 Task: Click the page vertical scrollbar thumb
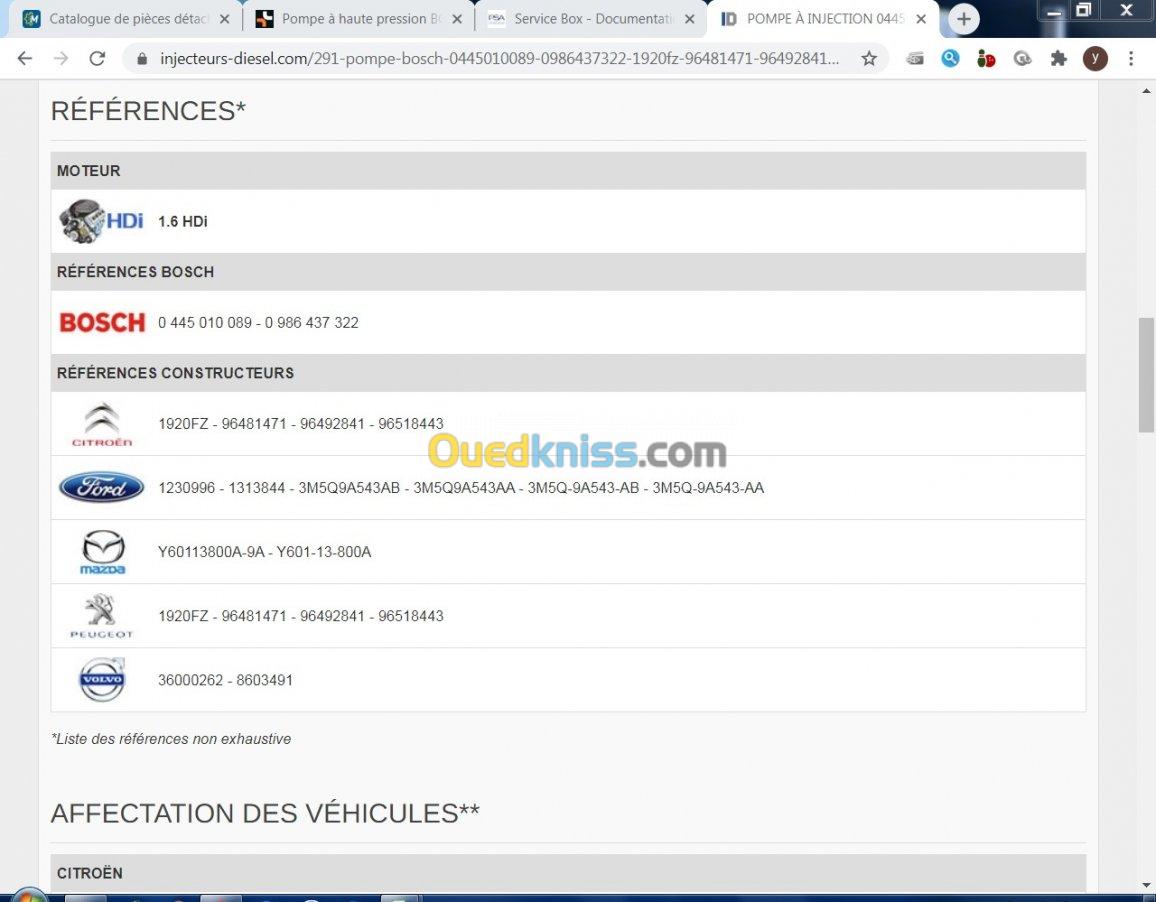pyautogui.click(x=1146, y=375)
